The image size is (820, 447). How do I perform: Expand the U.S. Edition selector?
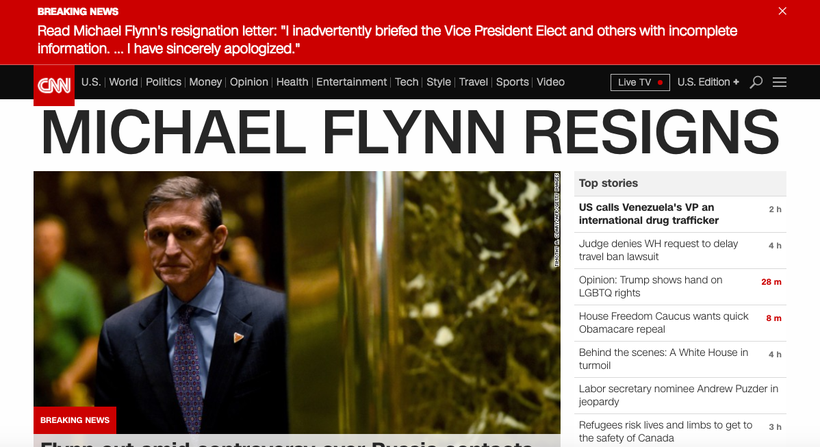click(708, 82)
